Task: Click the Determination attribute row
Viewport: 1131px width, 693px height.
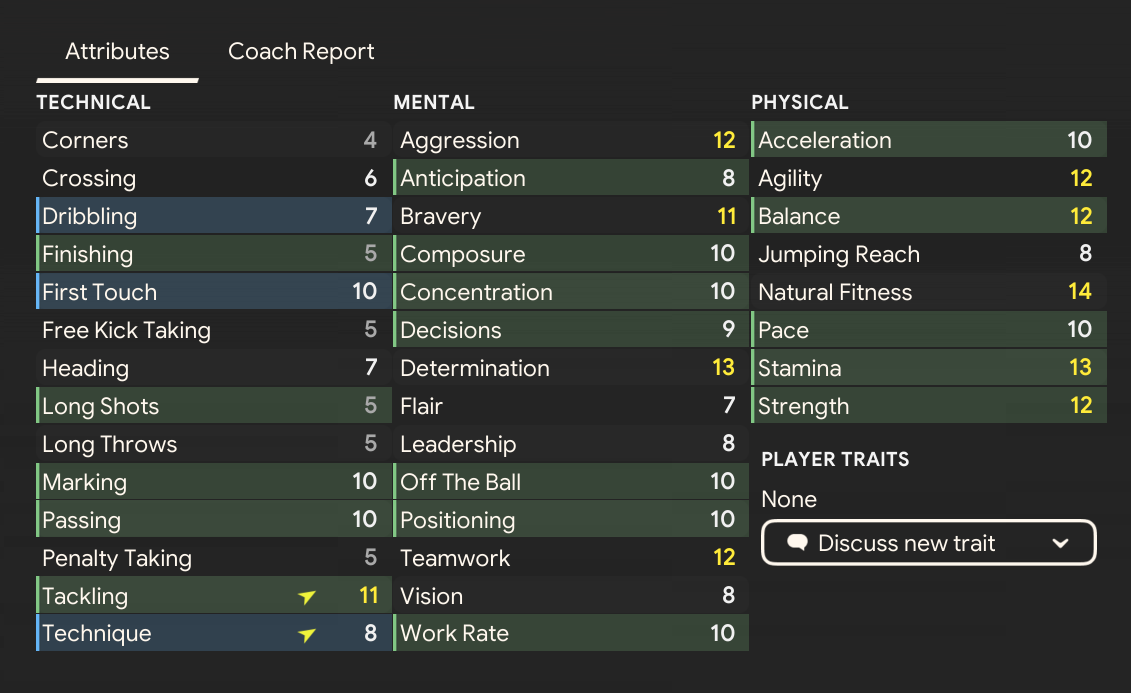Action: tap(570, 369)
